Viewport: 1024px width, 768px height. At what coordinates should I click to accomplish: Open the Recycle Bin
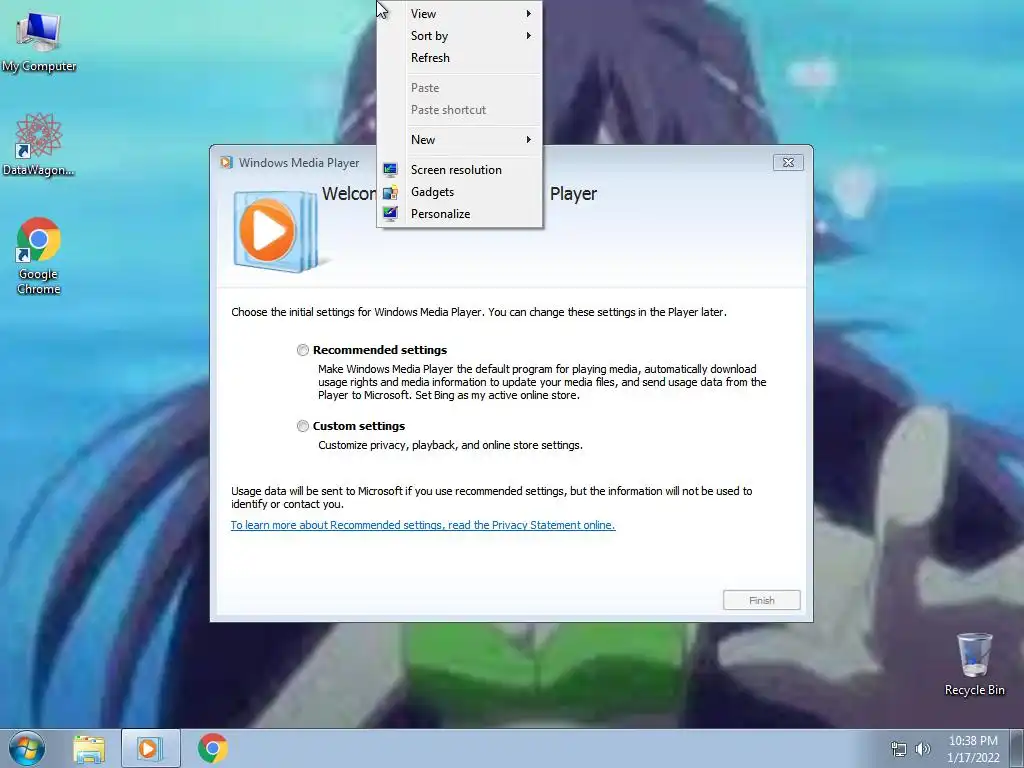974,664
